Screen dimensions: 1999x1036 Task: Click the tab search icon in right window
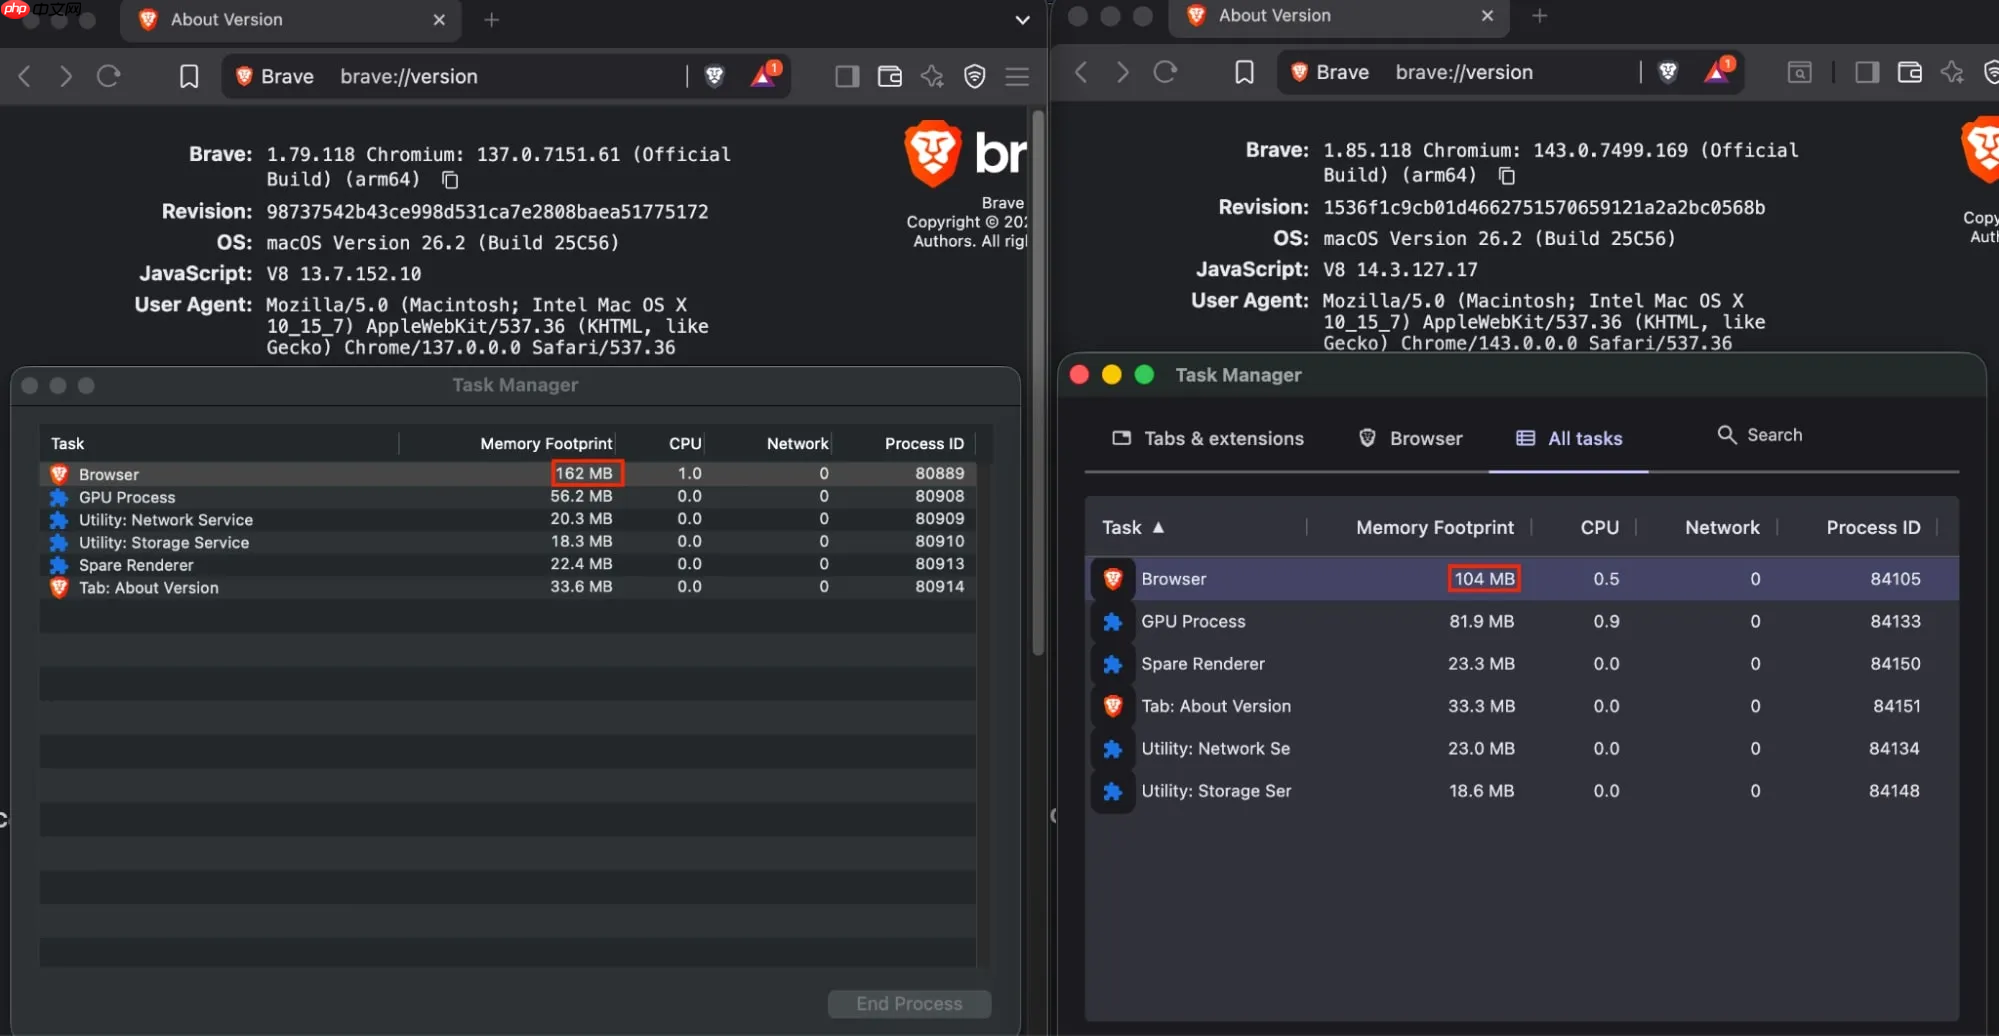tap(1798, 72)
